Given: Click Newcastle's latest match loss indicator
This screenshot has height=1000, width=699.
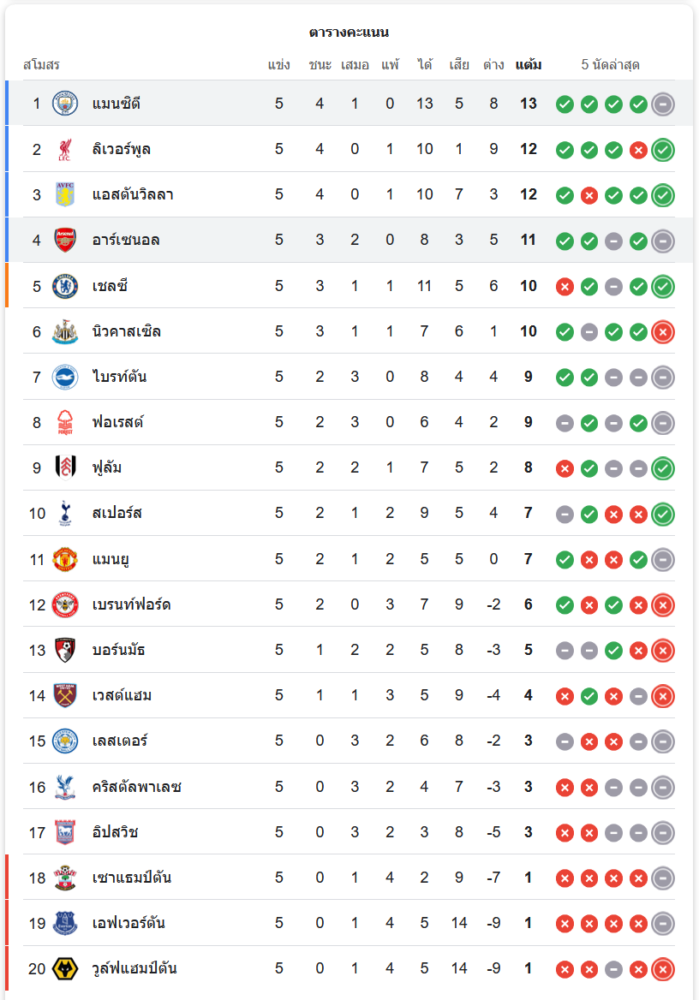Looking at the screenshot, I should (662, 332).
